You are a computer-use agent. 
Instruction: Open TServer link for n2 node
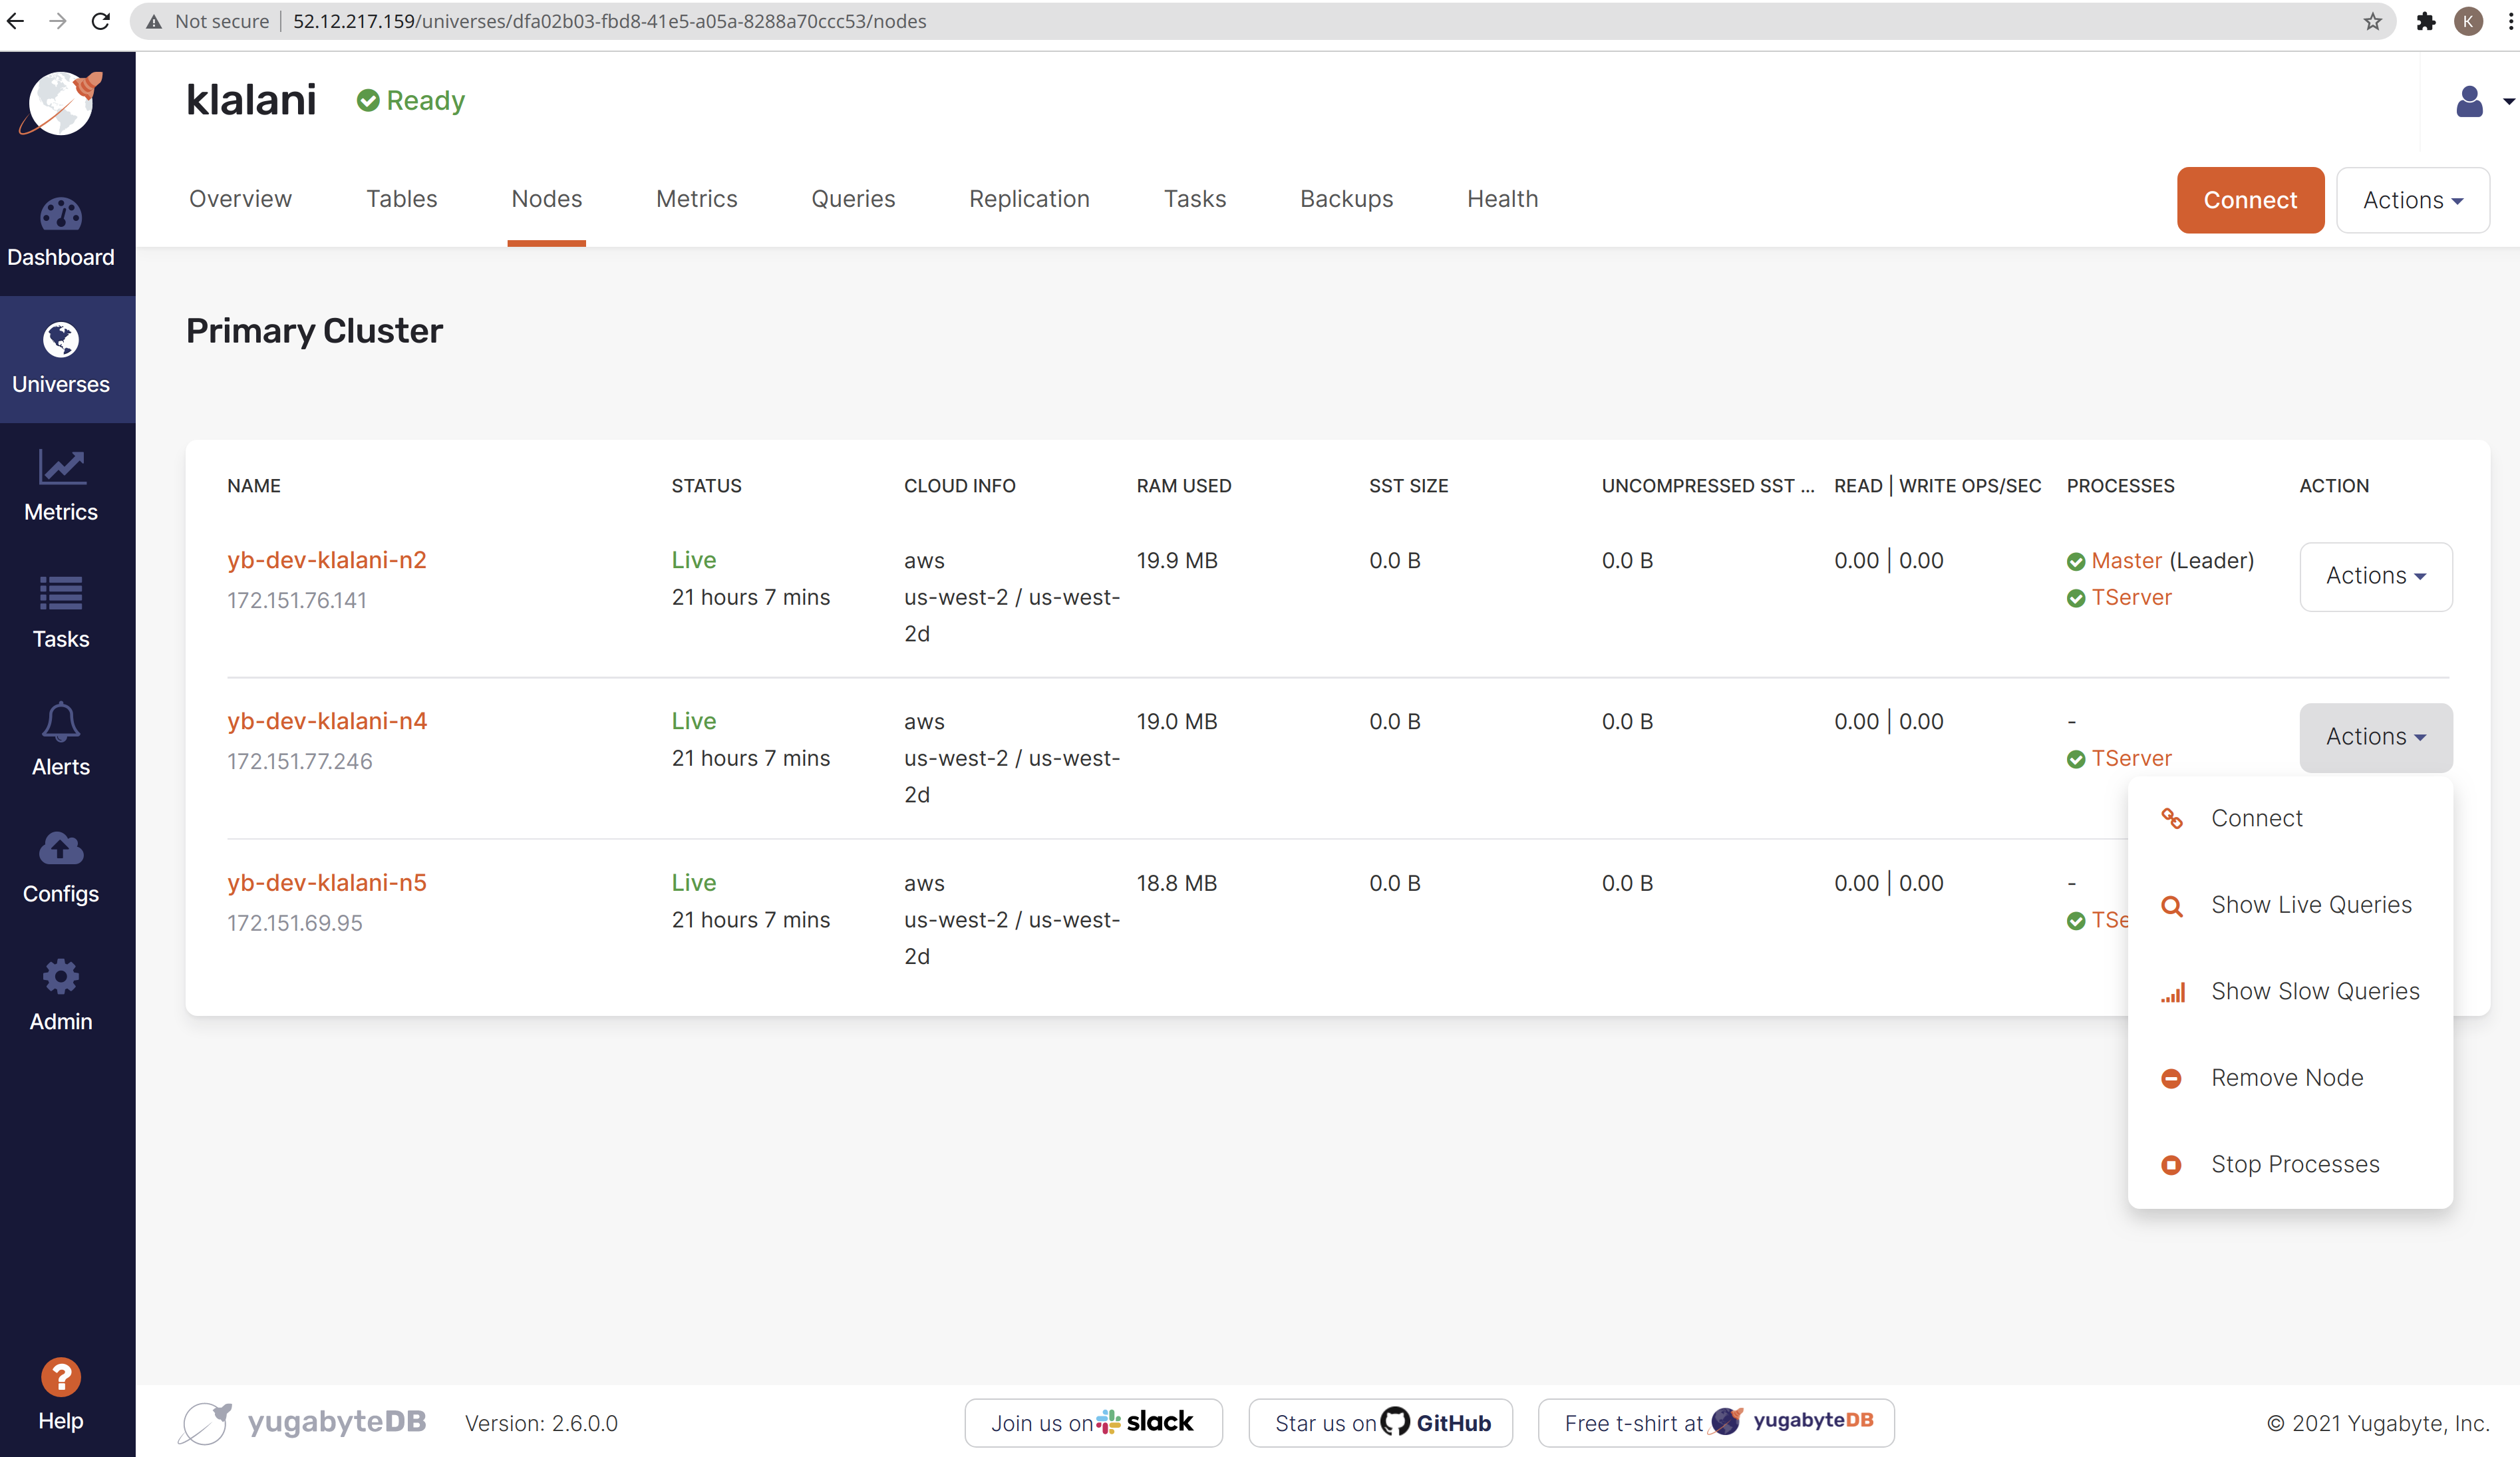2131,598
